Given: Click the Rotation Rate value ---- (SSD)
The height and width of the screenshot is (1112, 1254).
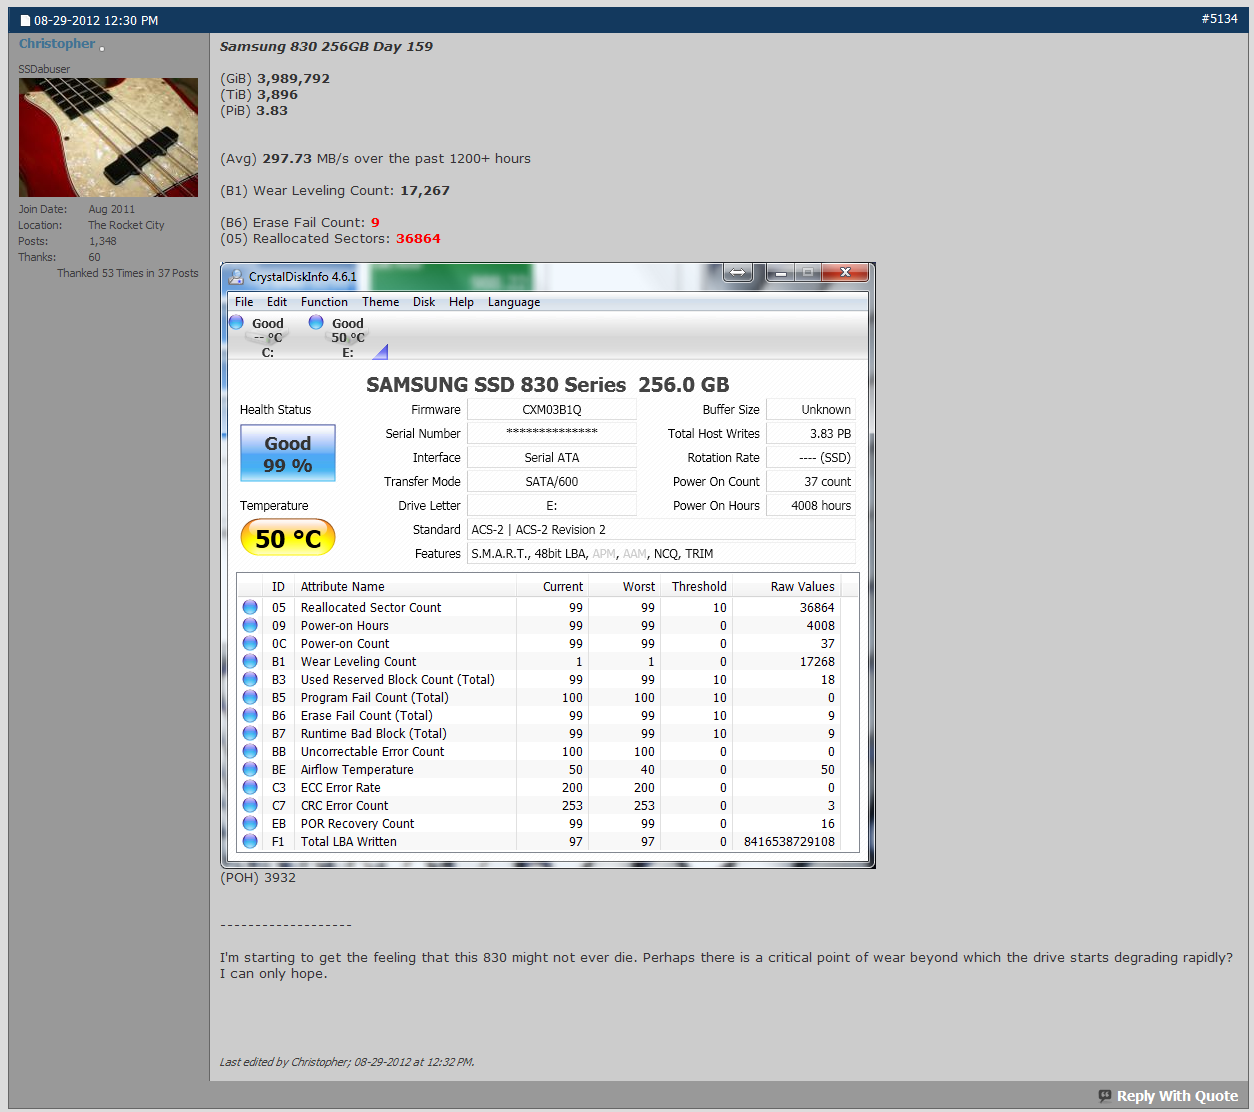Looking at the screenshot, I should tap(811, 458).
